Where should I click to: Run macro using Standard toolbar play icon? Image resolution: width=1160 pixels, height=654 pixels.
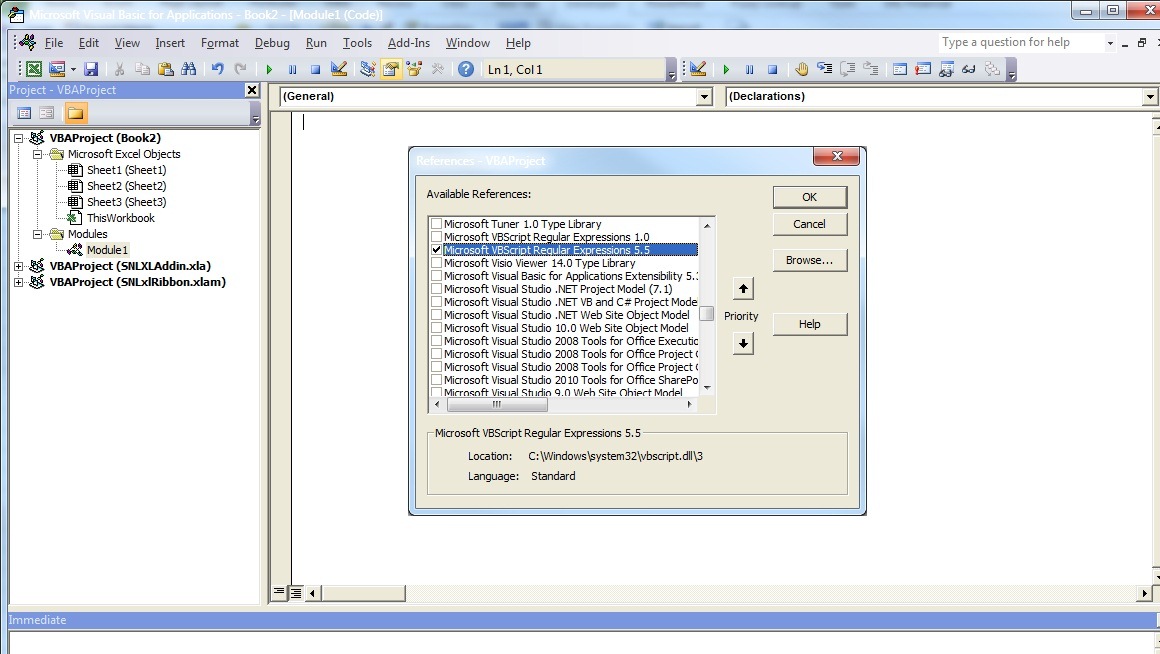tap(269, 70)
